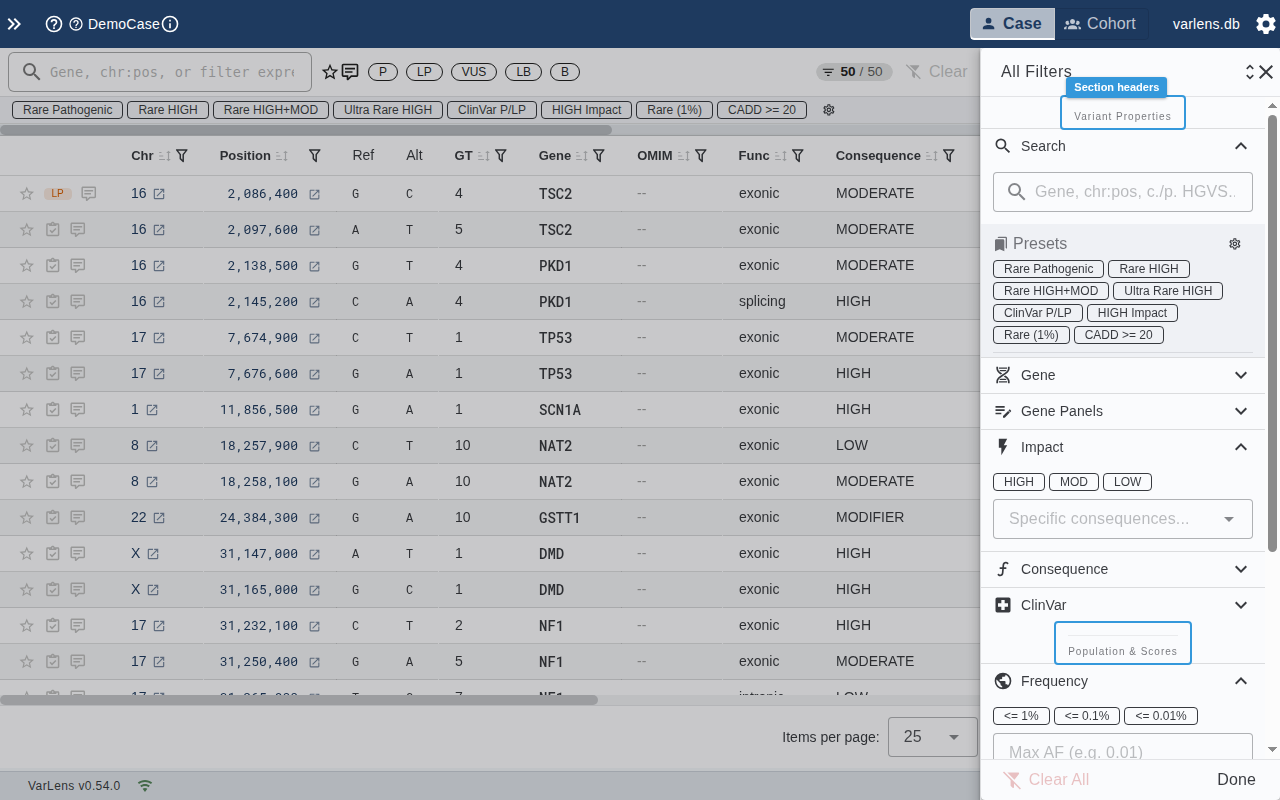The width and height of the screenshot is (1280, 800).
Task: Click the Wi-Fi status icon in status bar
Action: tap(144, 786)
